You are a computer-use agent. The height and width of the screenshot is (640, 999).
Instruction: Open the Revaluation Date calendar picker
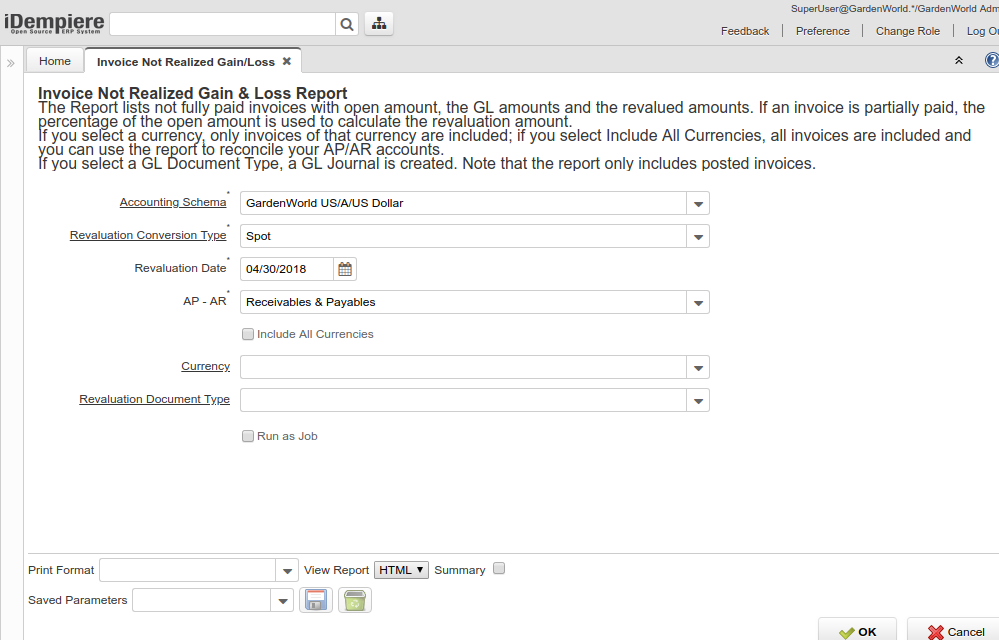345,269
